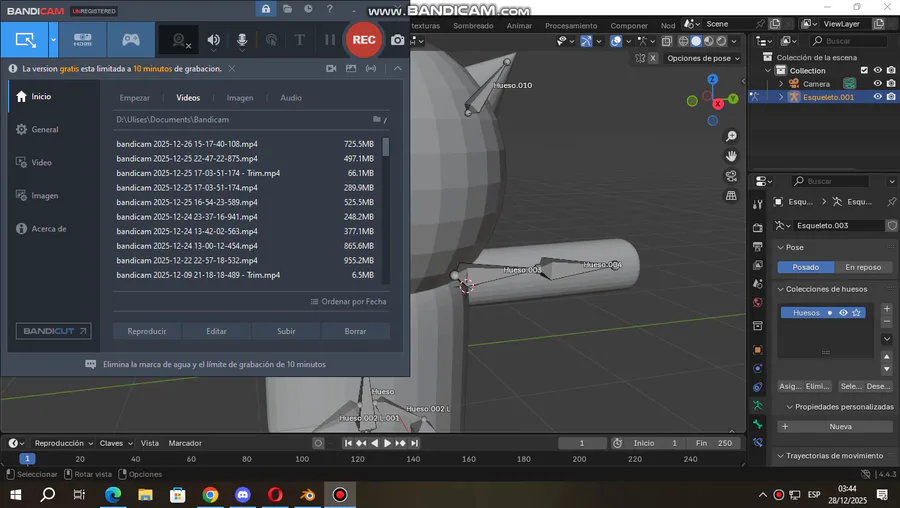This screenshot has width=900, height=508.
Task: Select HDMI device recording mode
Action: click(x=82, y=40)
